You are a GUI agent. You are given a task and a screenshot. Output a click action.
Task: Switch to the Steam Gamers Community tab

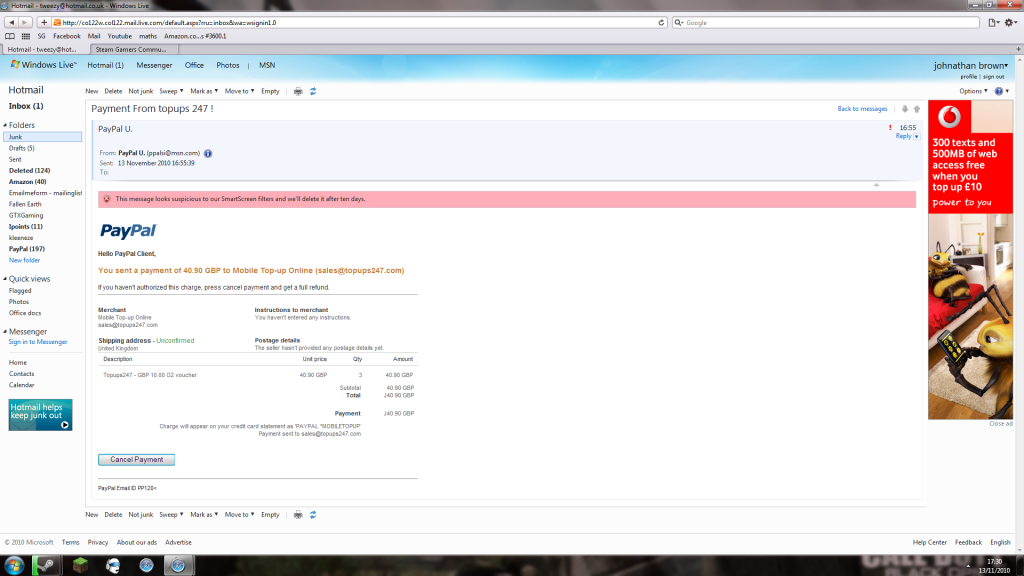click(131, 49)
